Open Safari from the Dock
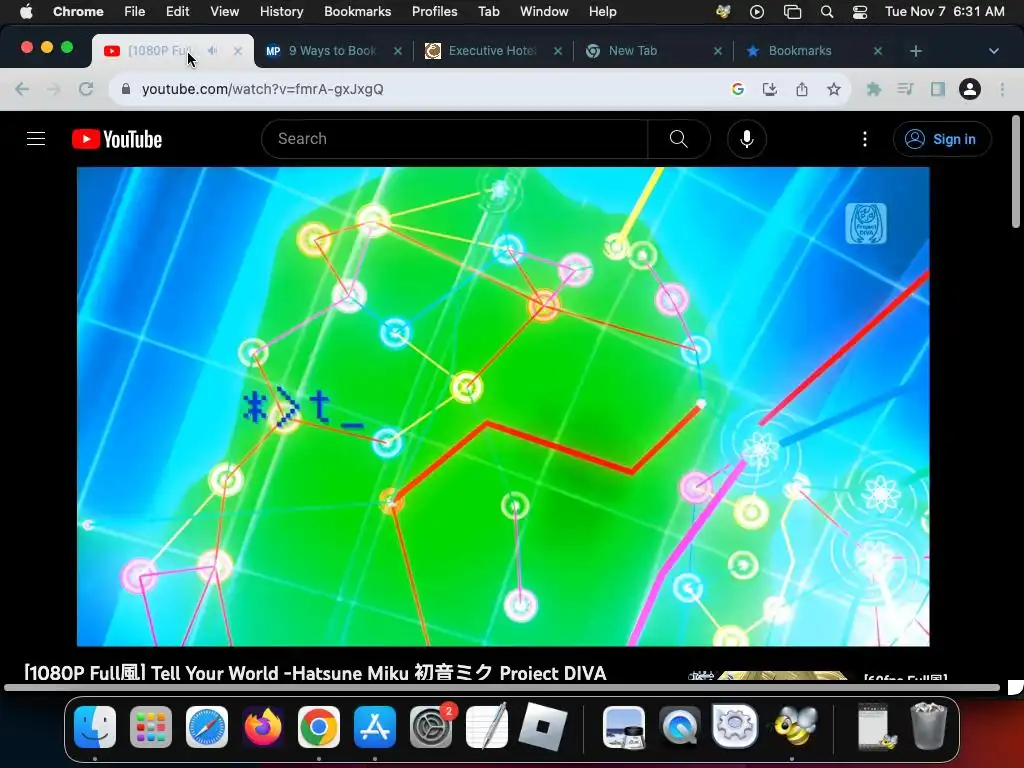Viewport: 1024px width, 768px height. pos(207,726)
